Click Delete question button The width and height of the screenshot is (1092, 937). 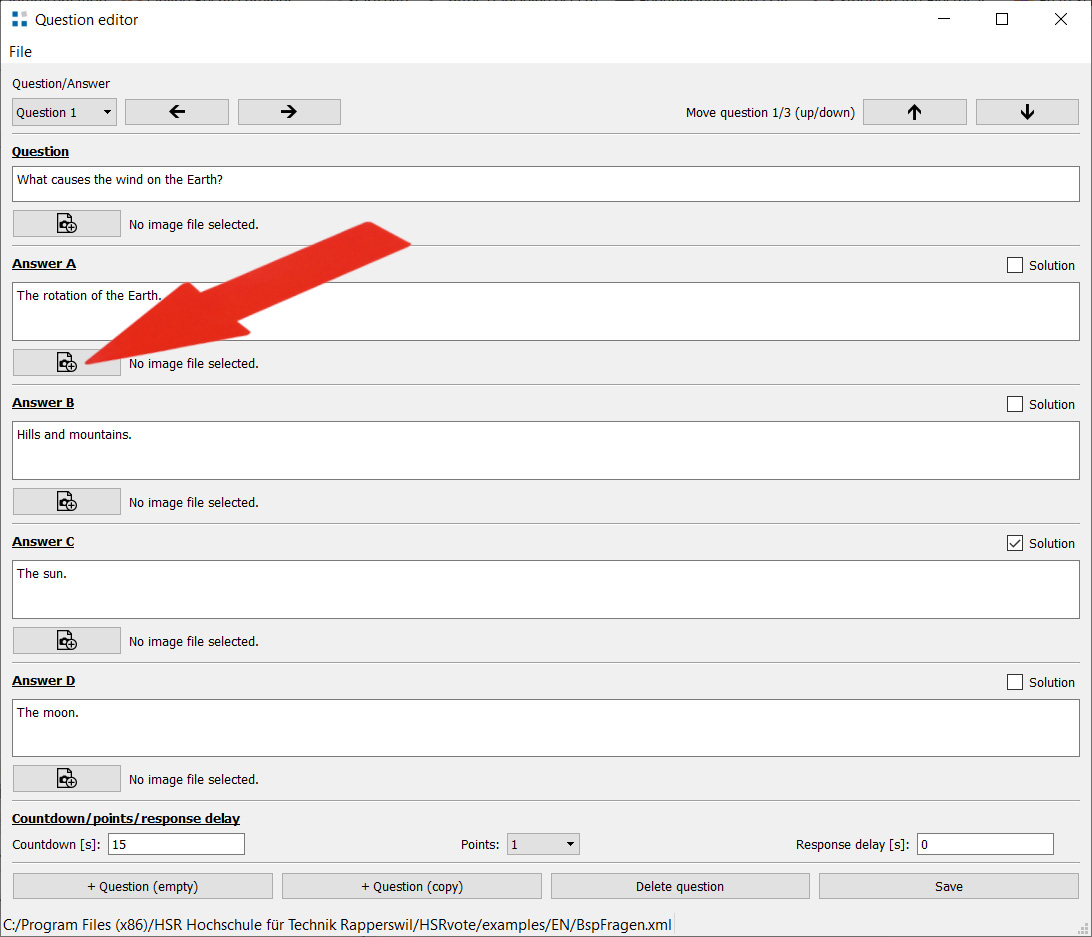click(680, 886)
